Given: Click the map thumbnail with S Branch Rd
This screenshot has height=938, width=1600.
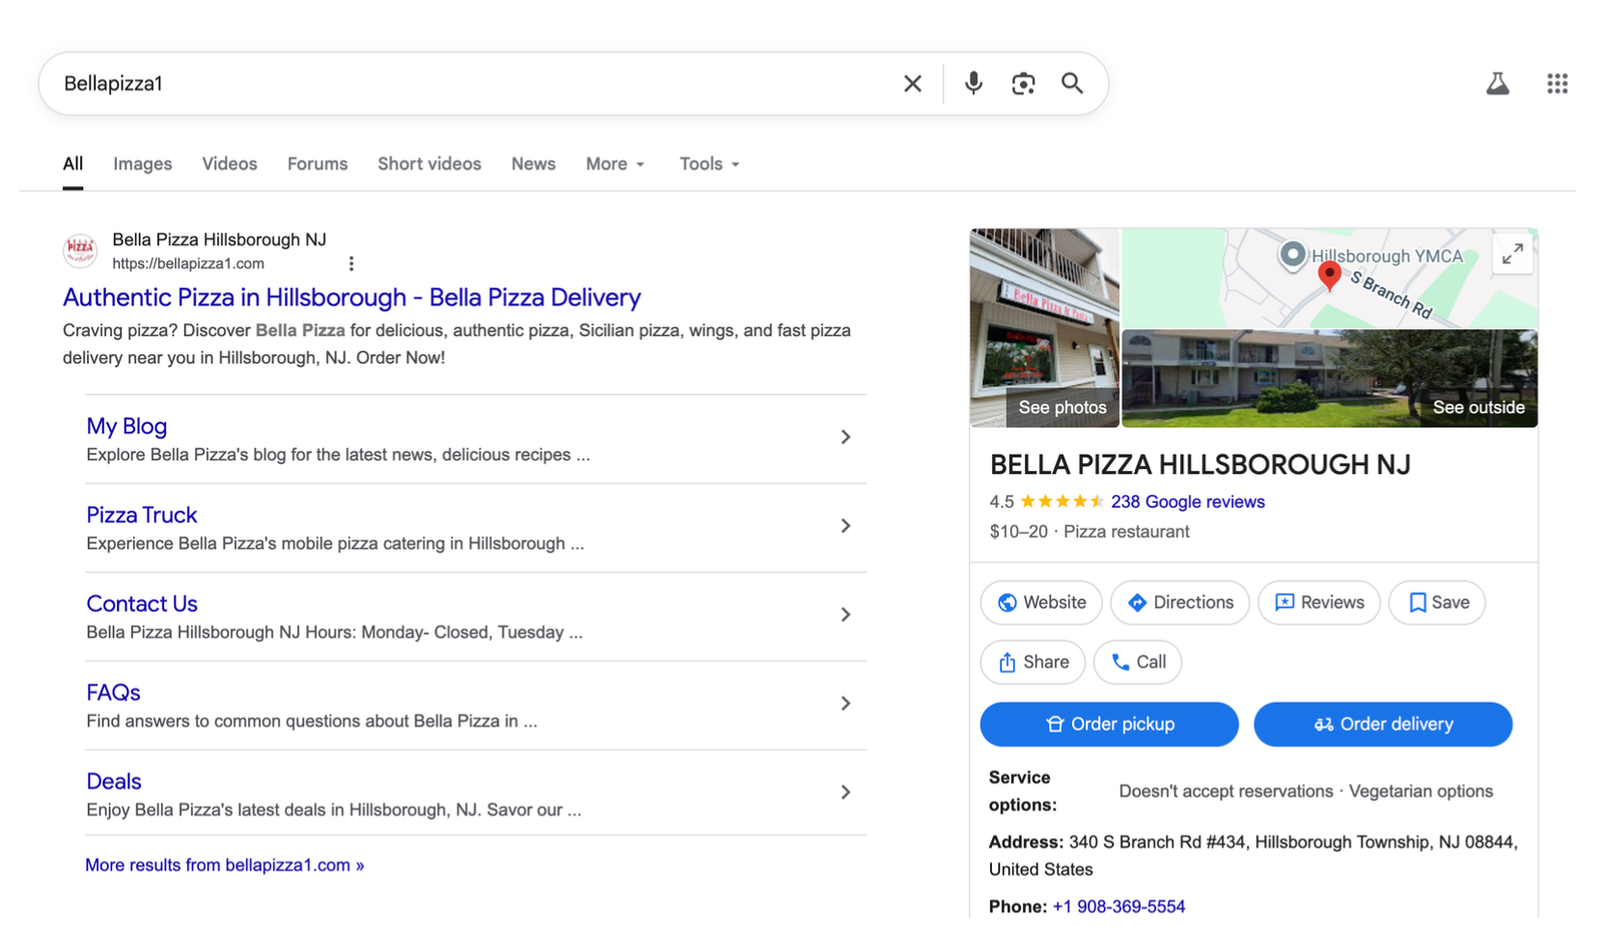Looking at the screenshot, I should (x=1329, y=279).
